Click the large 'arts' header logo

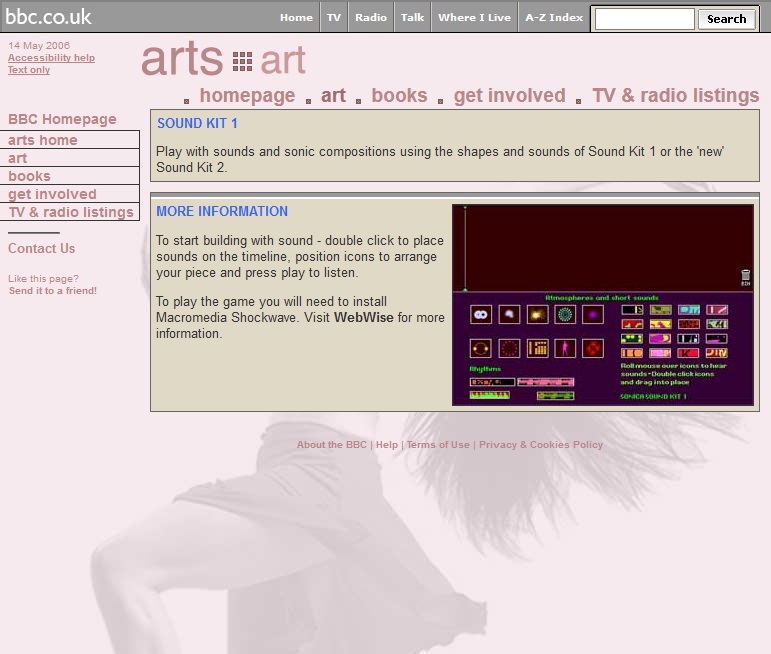[182, 59]
